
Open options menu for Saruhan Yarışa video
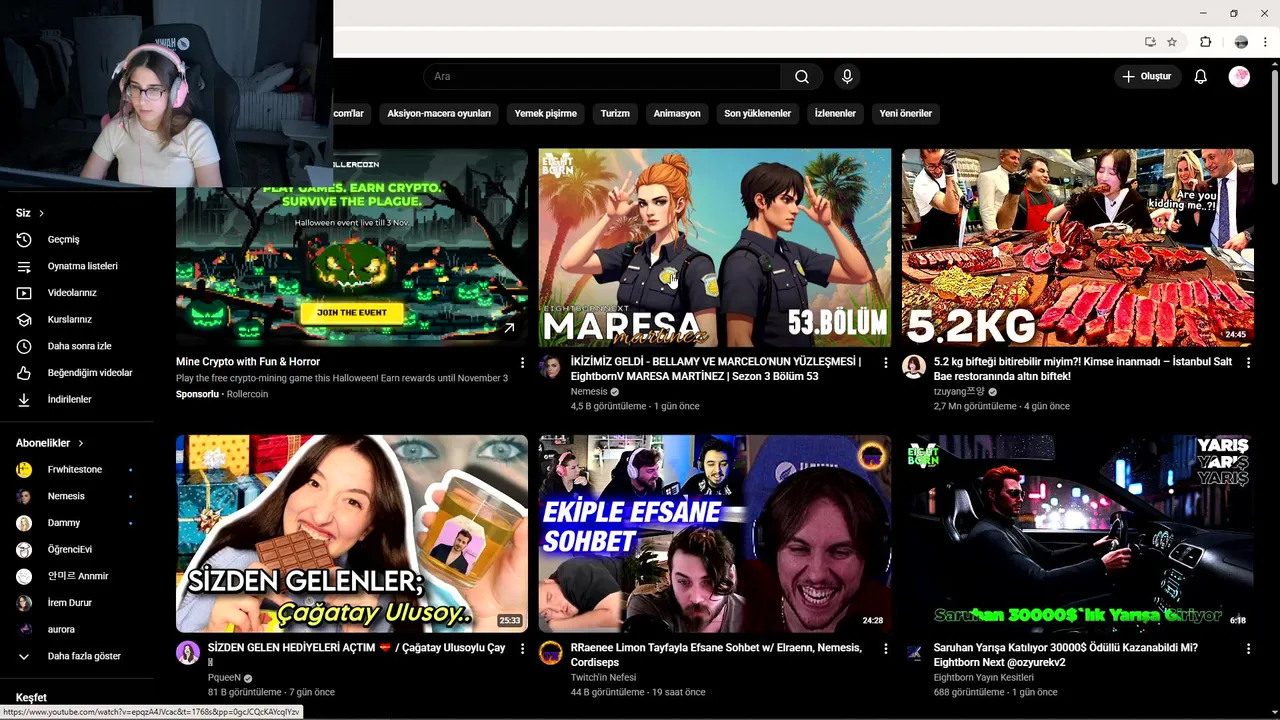point(1248,649)
